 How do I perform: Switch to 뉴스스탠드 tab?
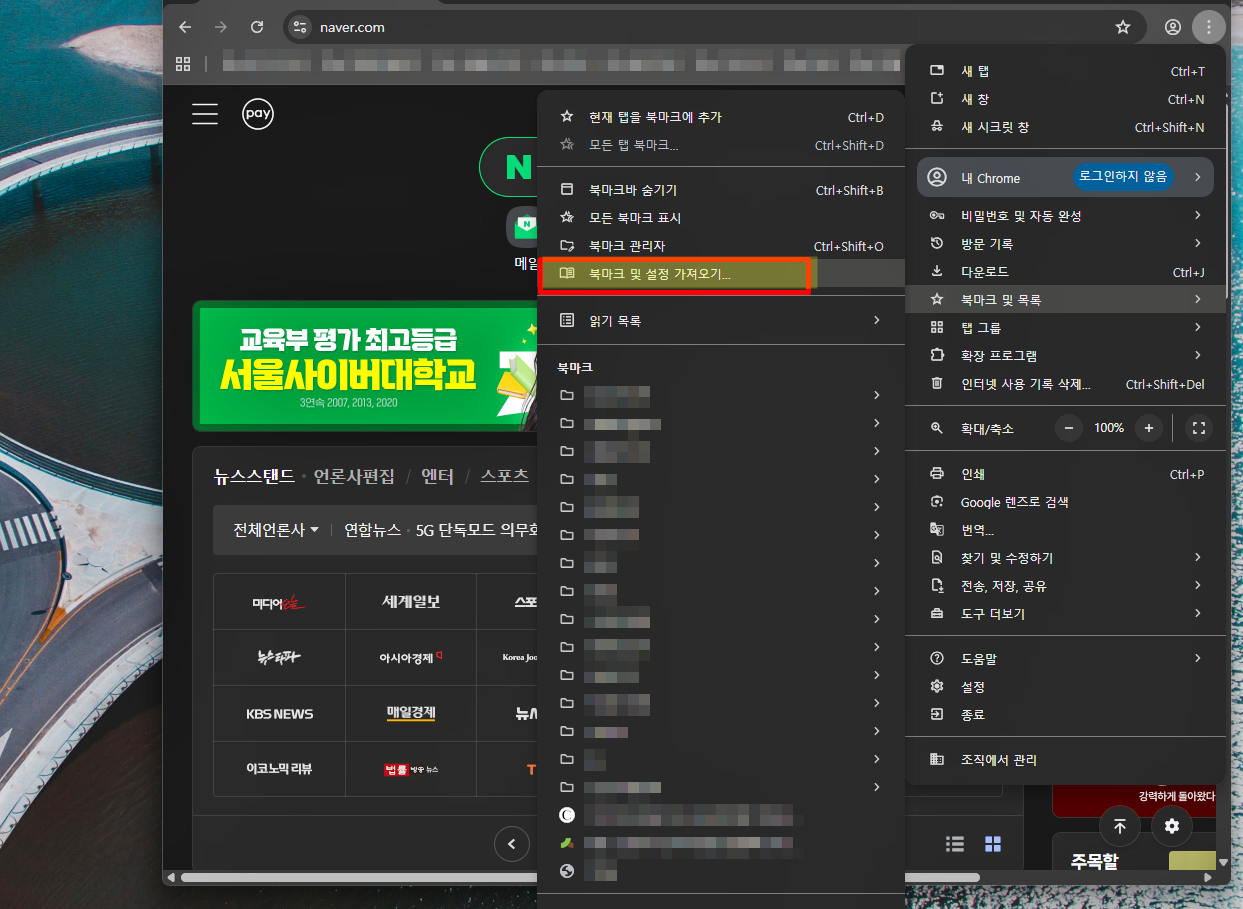tap(254, 476)
